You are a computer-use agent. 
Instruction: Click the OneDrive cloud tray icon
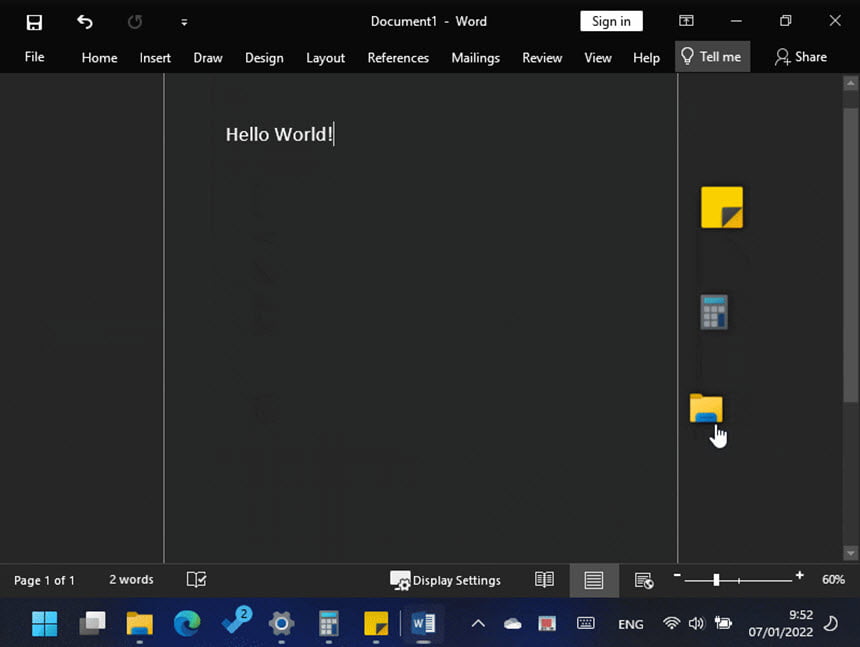513,624
